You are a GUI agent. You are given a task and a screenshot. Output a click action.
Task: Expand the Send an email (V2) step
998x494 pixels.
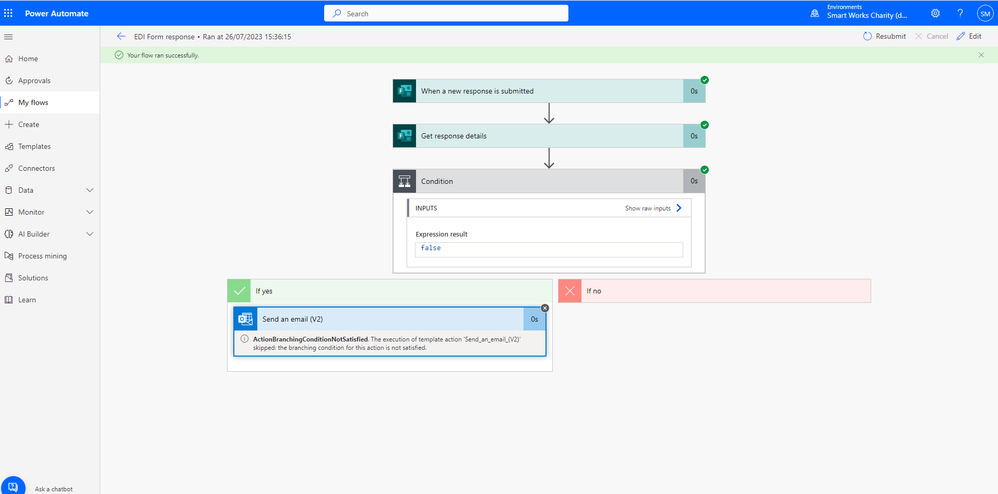pos(390,319)
